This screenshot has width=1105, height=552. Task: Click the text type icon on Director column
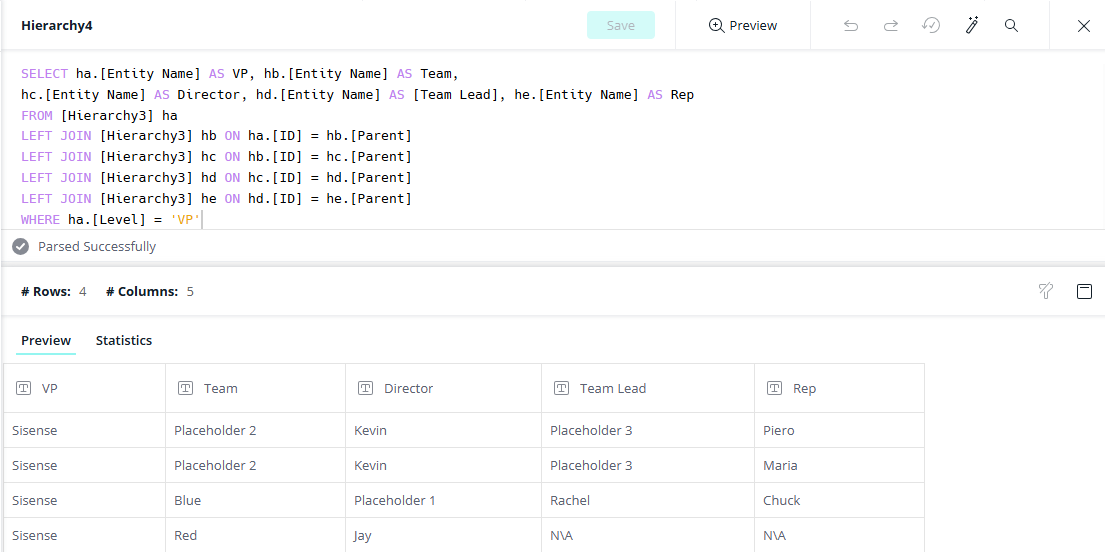(x=366, y=388)
